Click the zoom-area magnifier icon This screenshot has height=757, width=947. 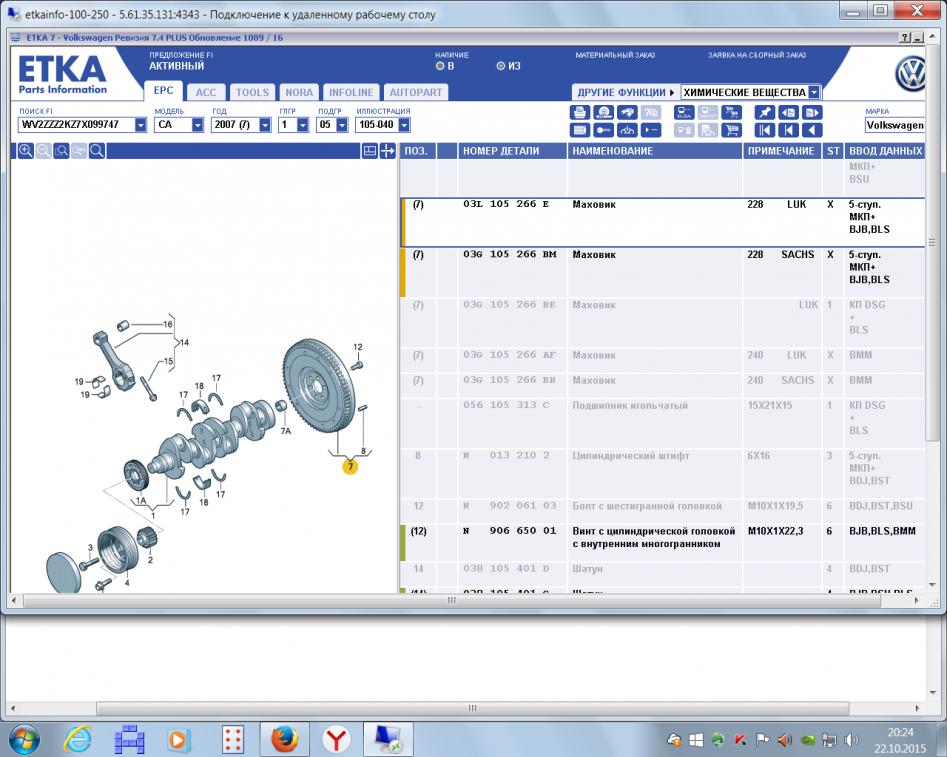click(61, 151)
